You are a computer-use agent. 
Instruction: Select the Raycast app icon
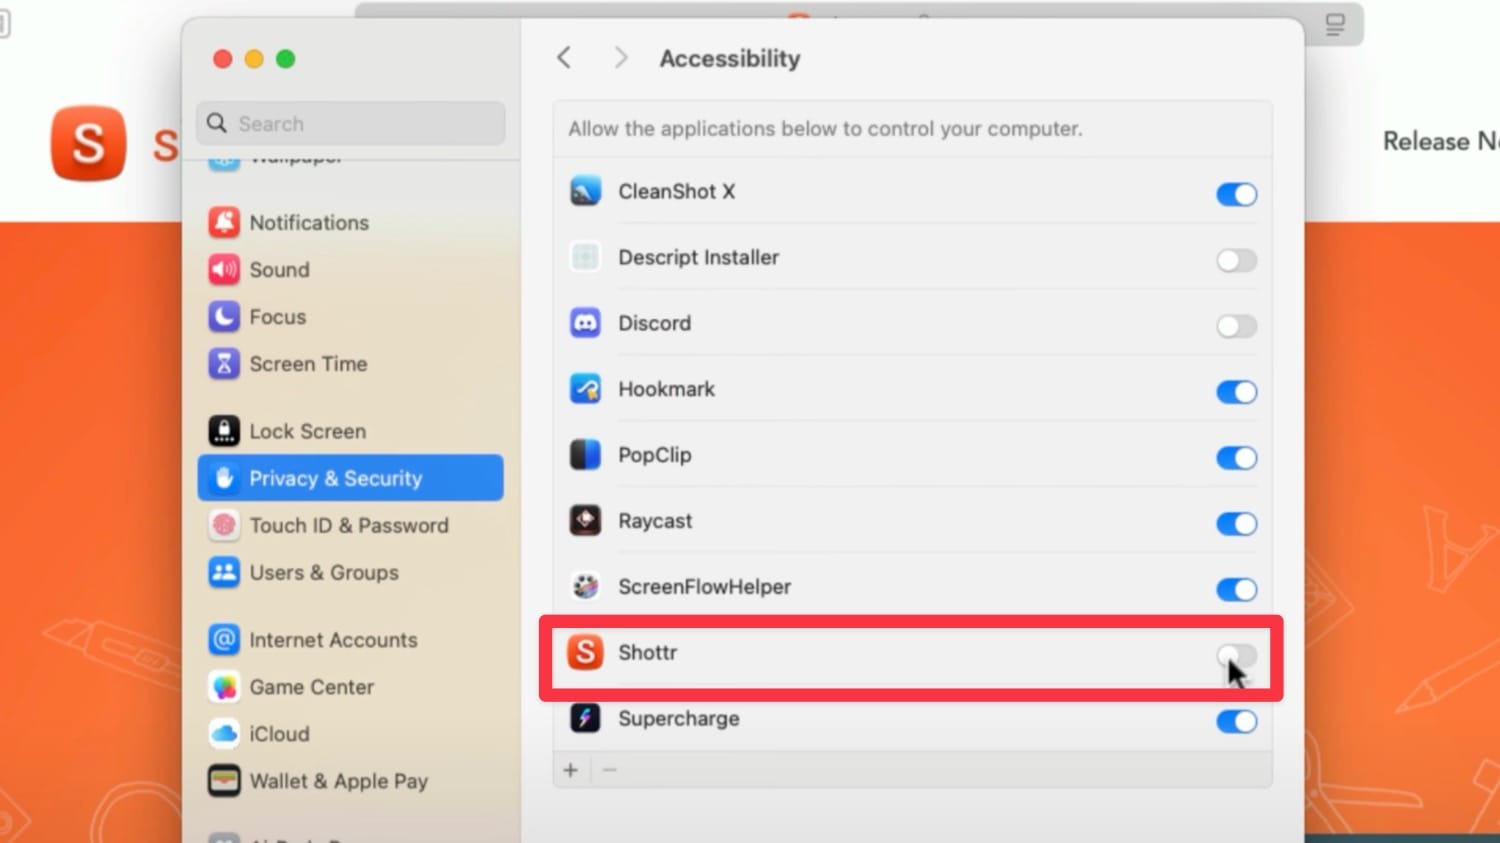(584, 520)
